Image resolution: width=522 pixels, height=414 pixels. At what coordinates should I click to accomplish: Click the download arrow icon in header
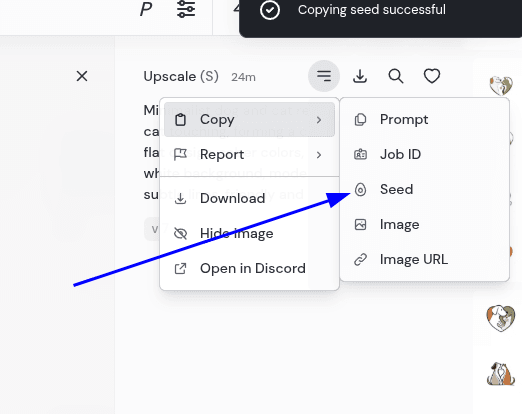(360, 76)
